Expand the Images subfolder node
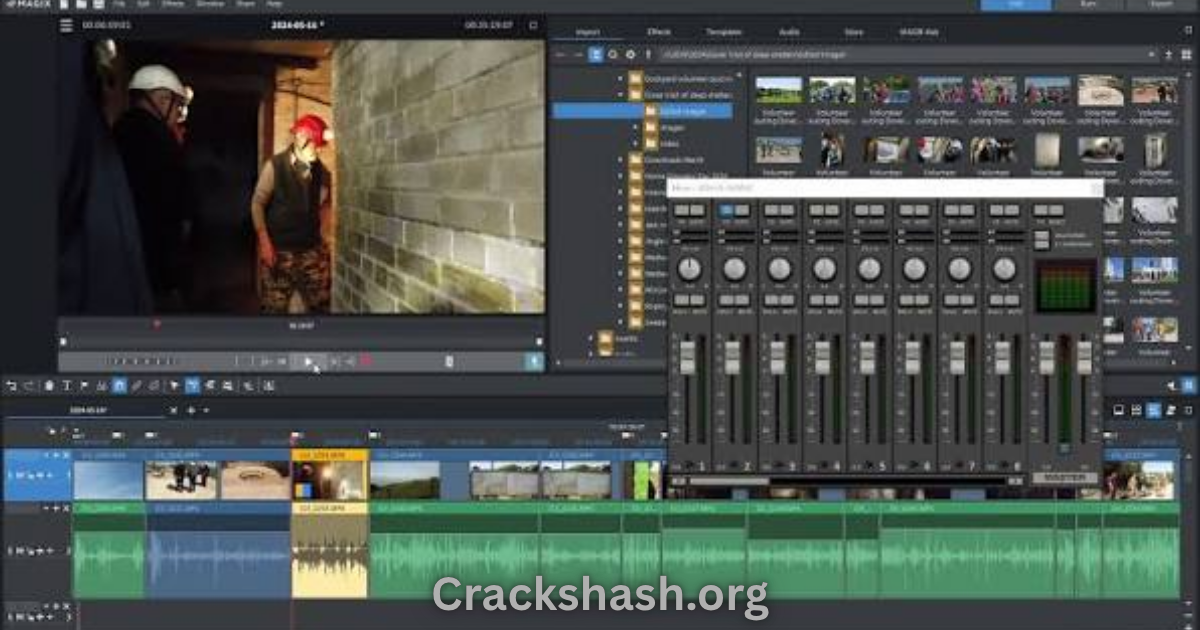 [x=634, y=128]
